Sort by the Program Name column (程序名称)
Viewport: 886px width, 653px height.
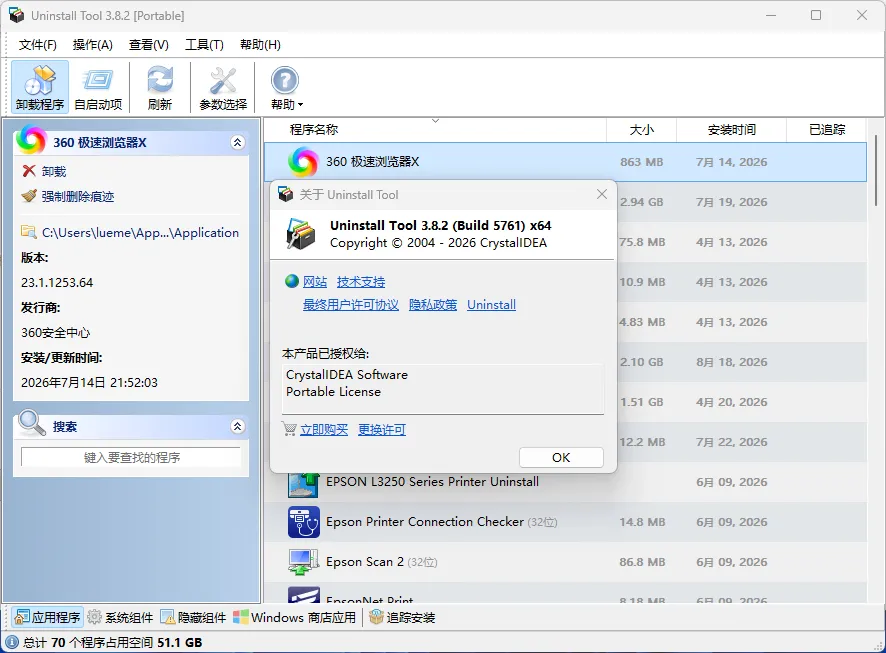pyautogui.click(x=435, y=130)
